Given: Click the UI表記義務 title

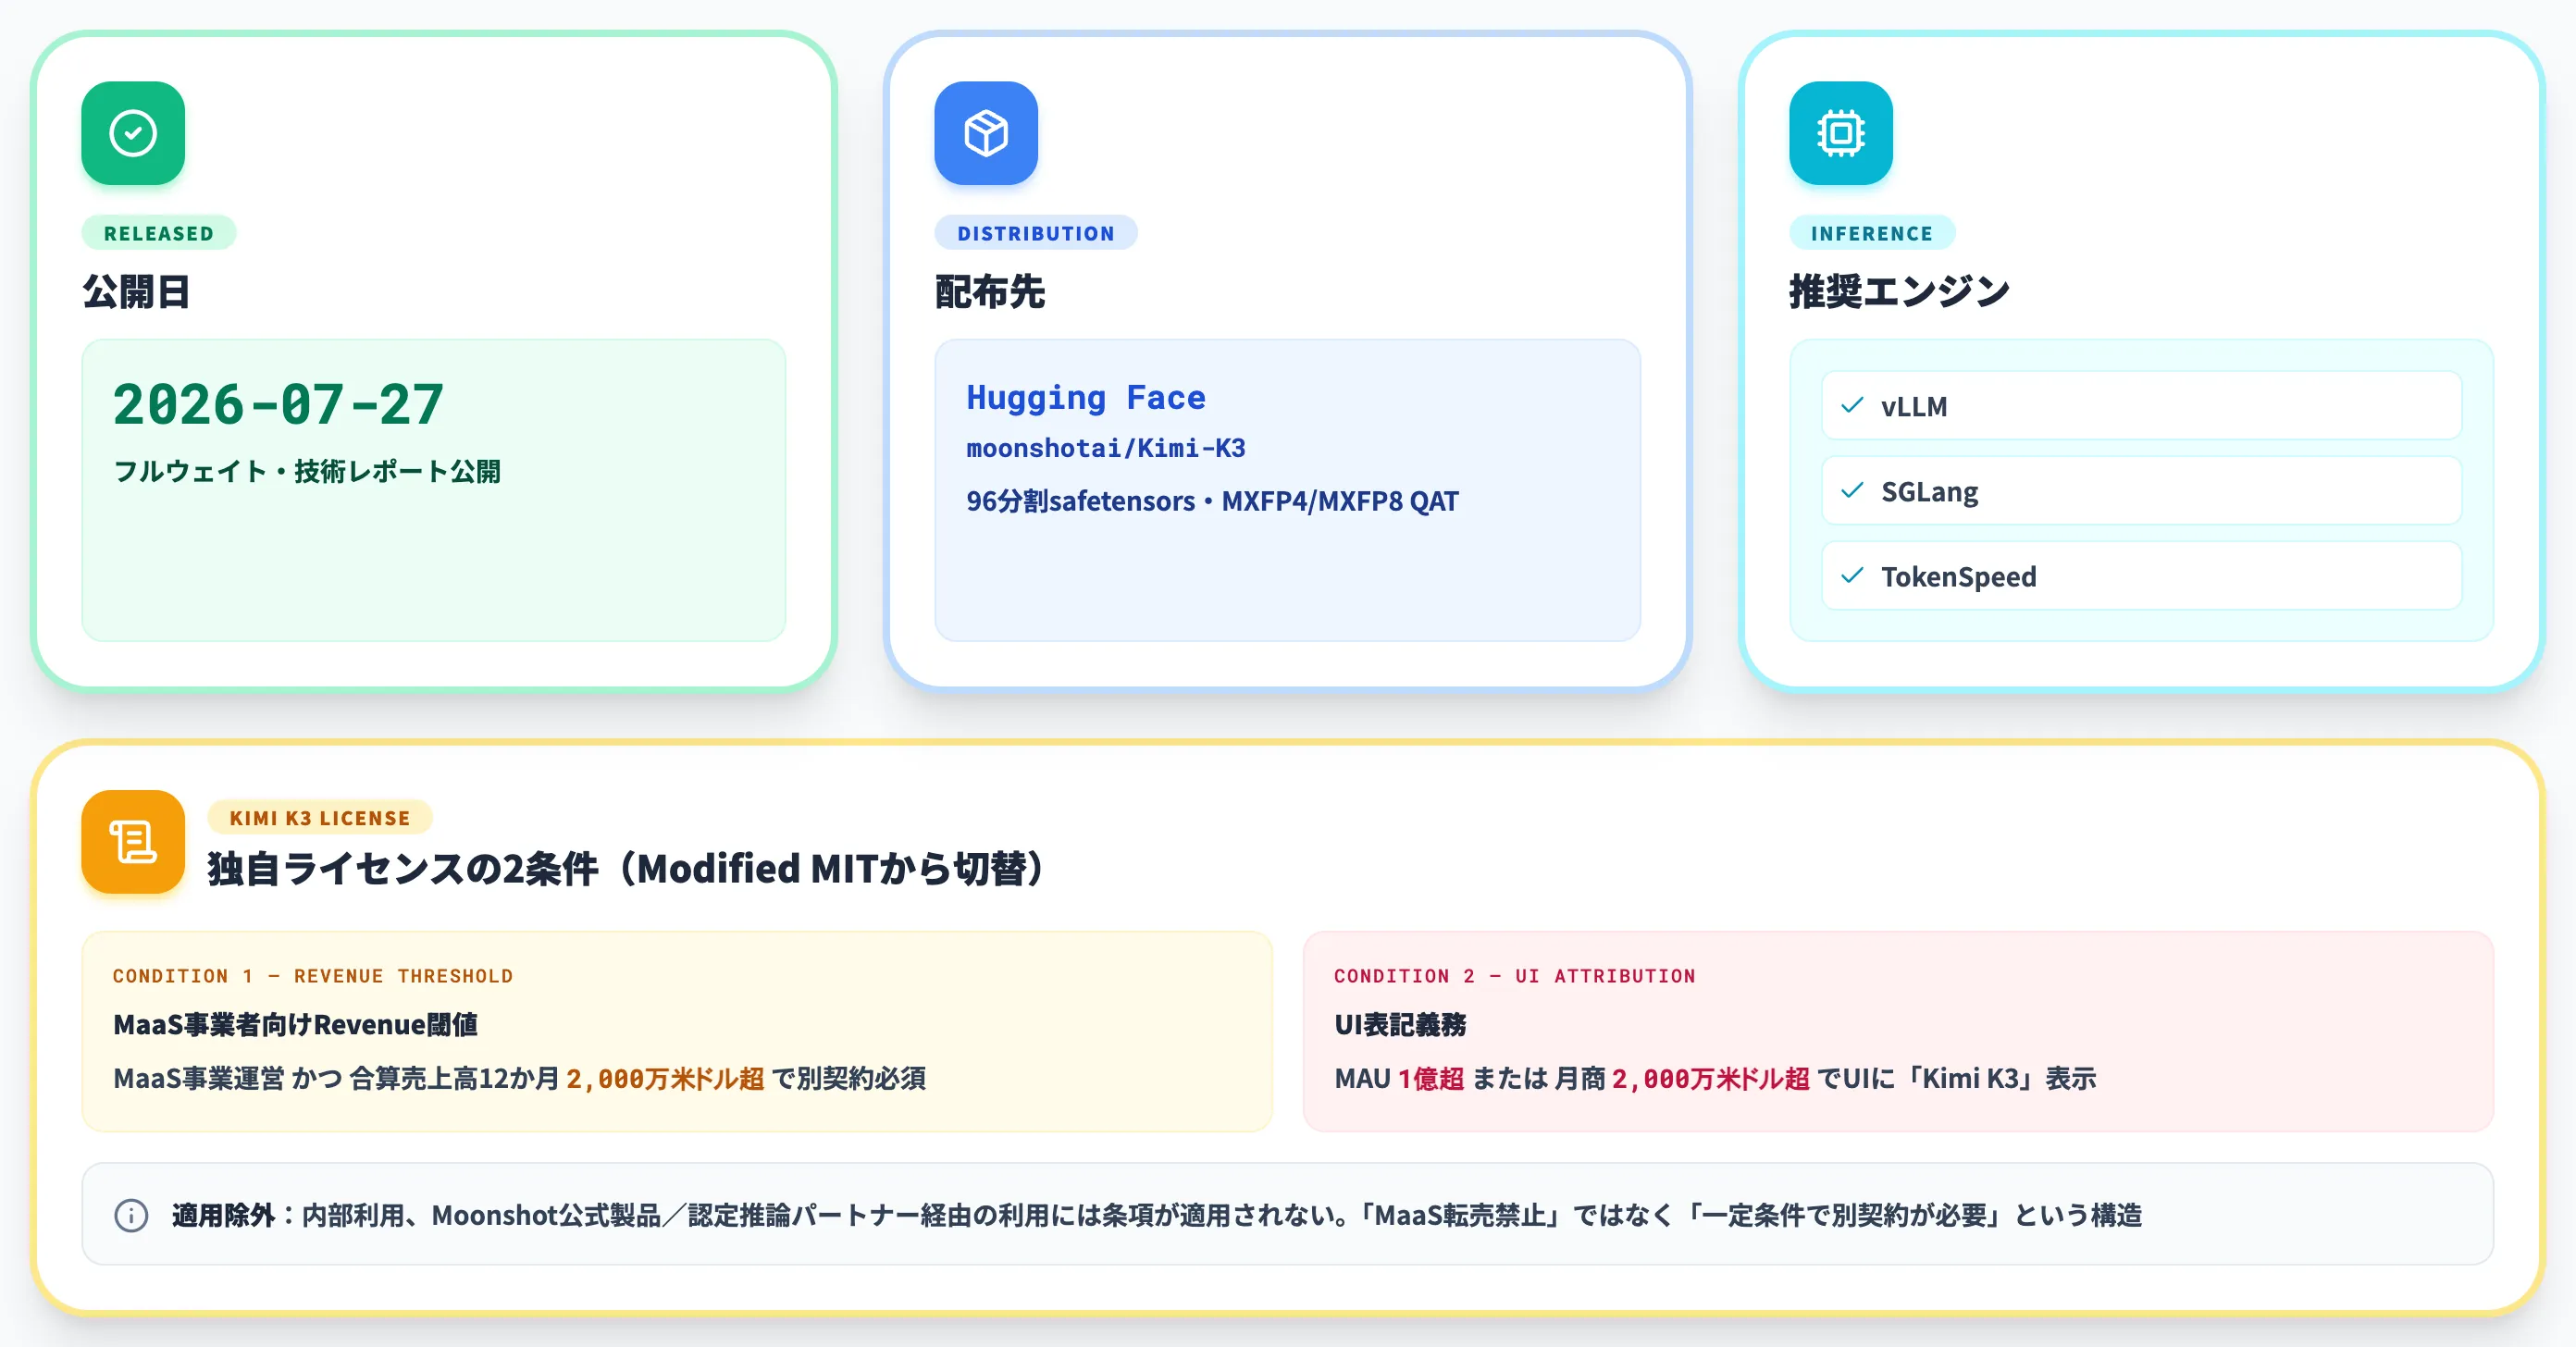Looking at the screenshot, I should tap(1400, 1025).
